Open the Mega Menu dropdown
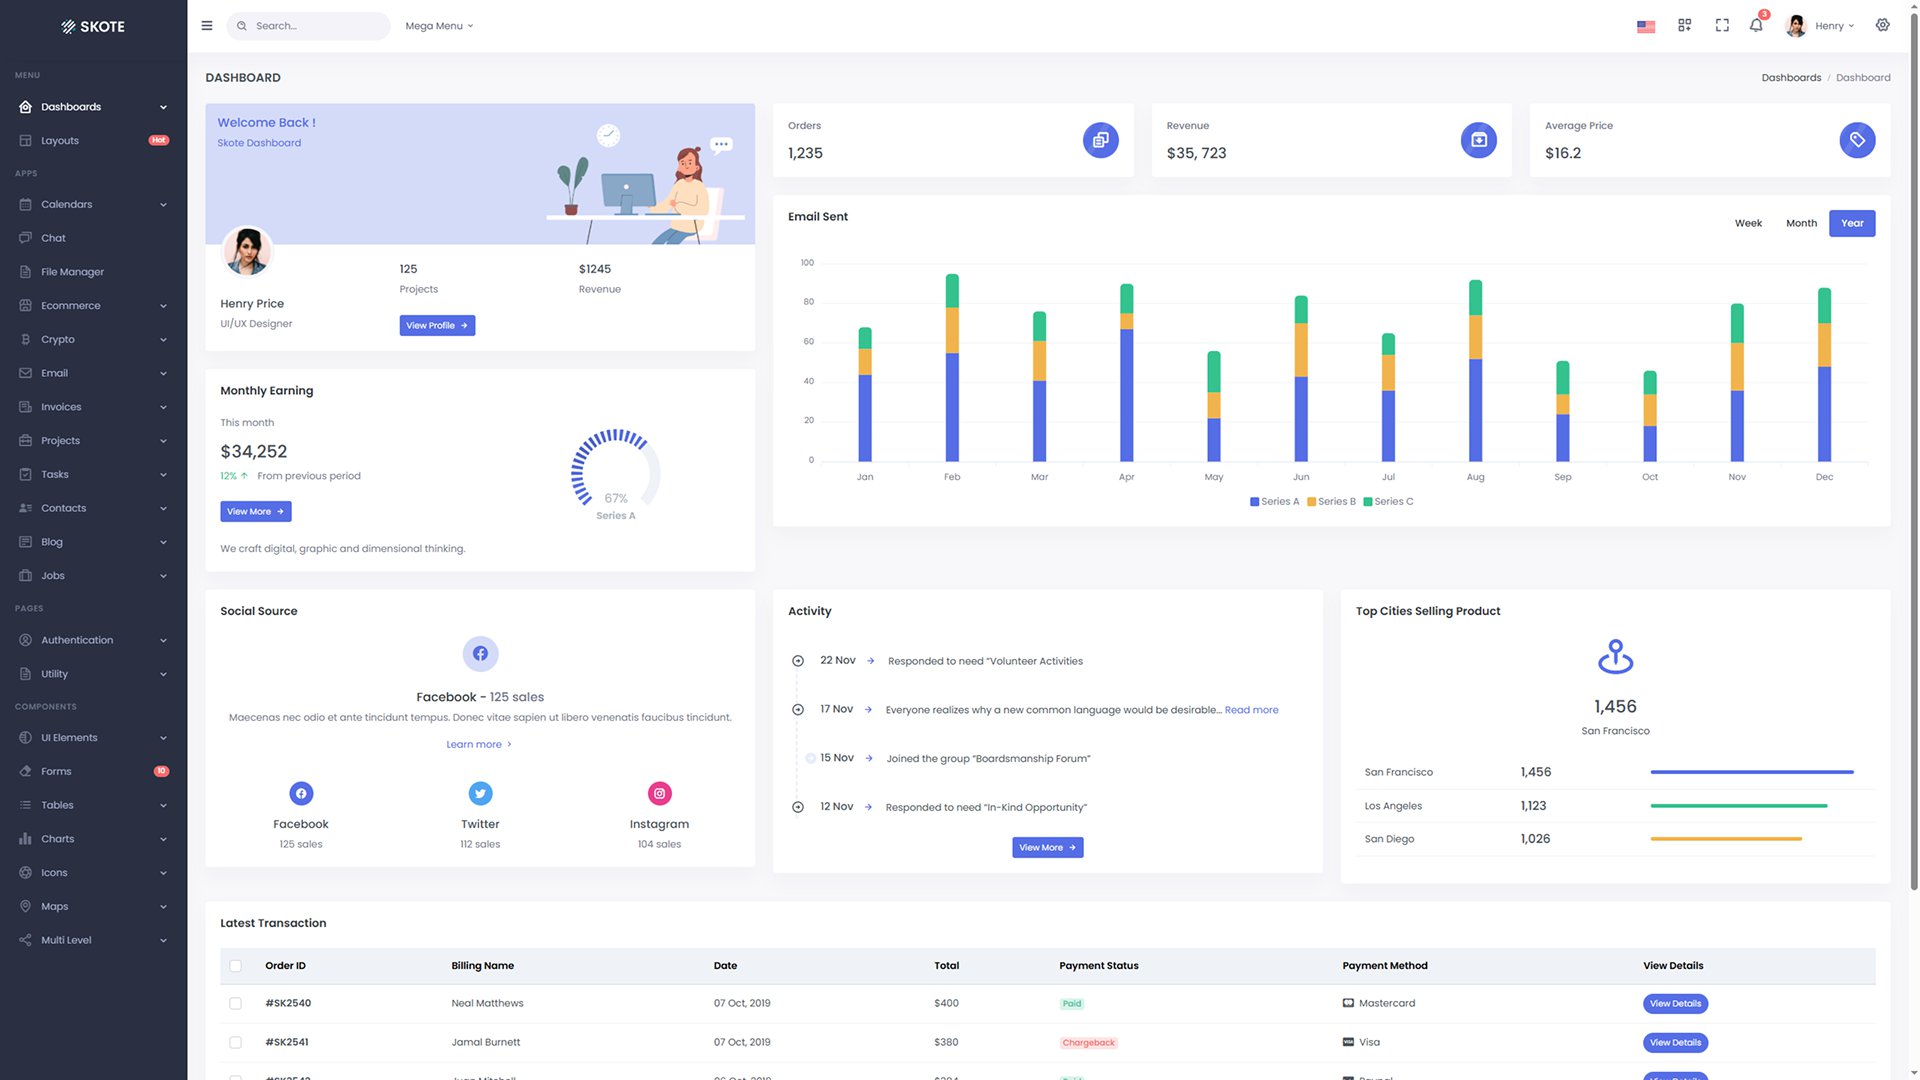Screen dimensions: 1920x1080 pyautogui.click(x=439, y=26)
